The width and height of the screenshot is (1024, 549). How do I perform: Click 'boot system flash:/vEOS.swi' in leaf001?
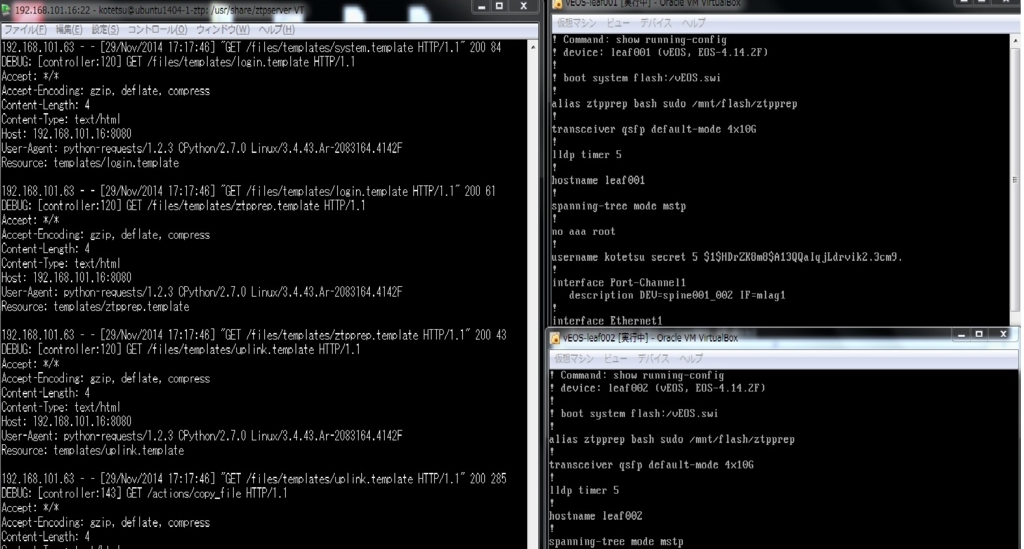coord(642,78)
